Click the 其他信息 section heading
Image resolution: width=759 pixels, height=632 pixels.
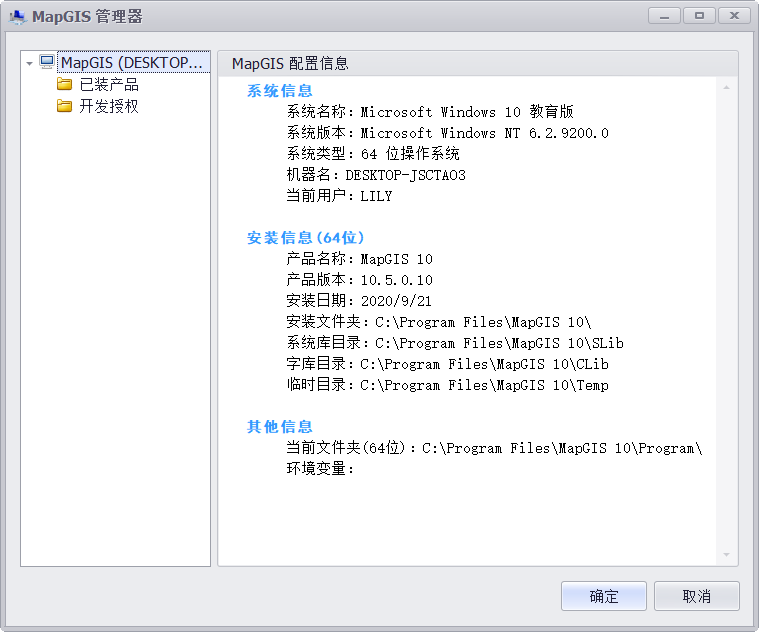coord(280,426)
